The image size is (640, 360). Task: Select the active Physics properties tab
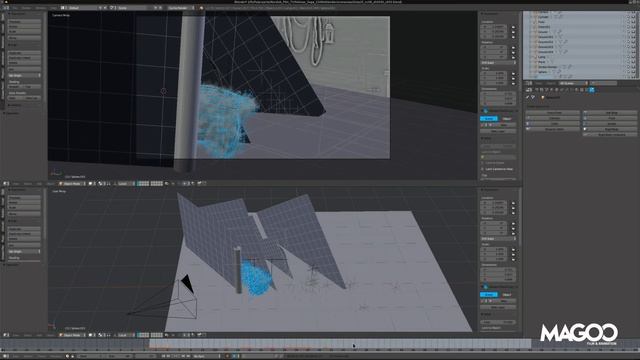[592, 89]
